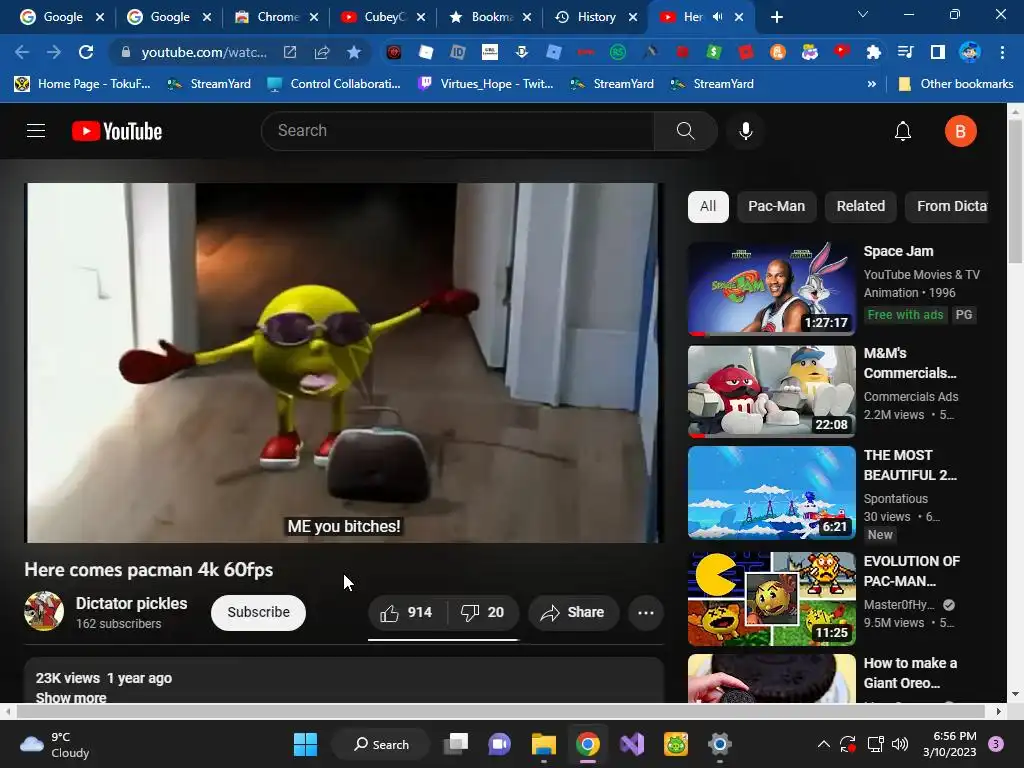Open volume control in system tray
The width and height of the screenshot is (1024, 768).
tap(900, 744)
